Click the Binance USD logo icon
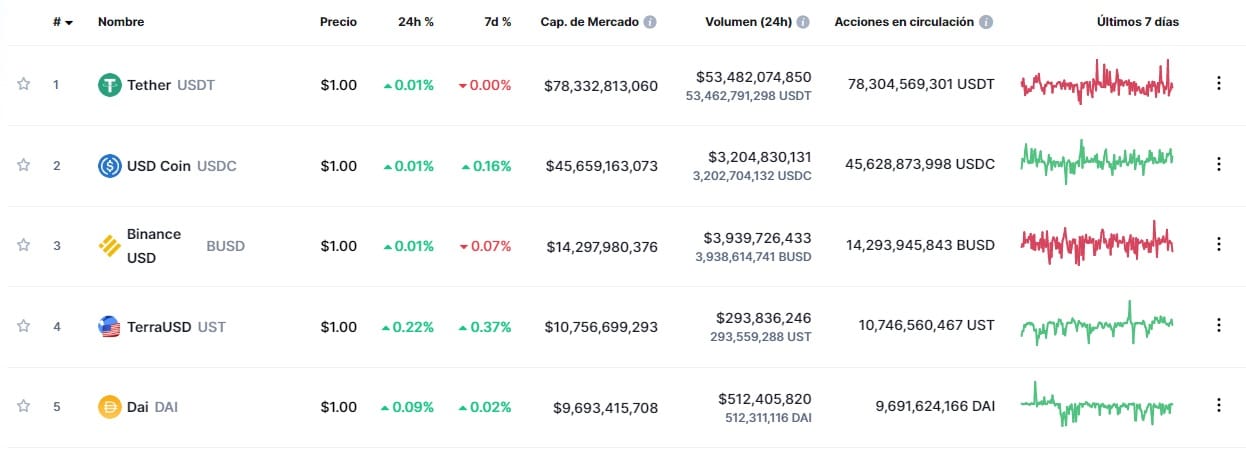Image resolution: width=1246 pixels, height=450 pixels. (x=109, y=246)
